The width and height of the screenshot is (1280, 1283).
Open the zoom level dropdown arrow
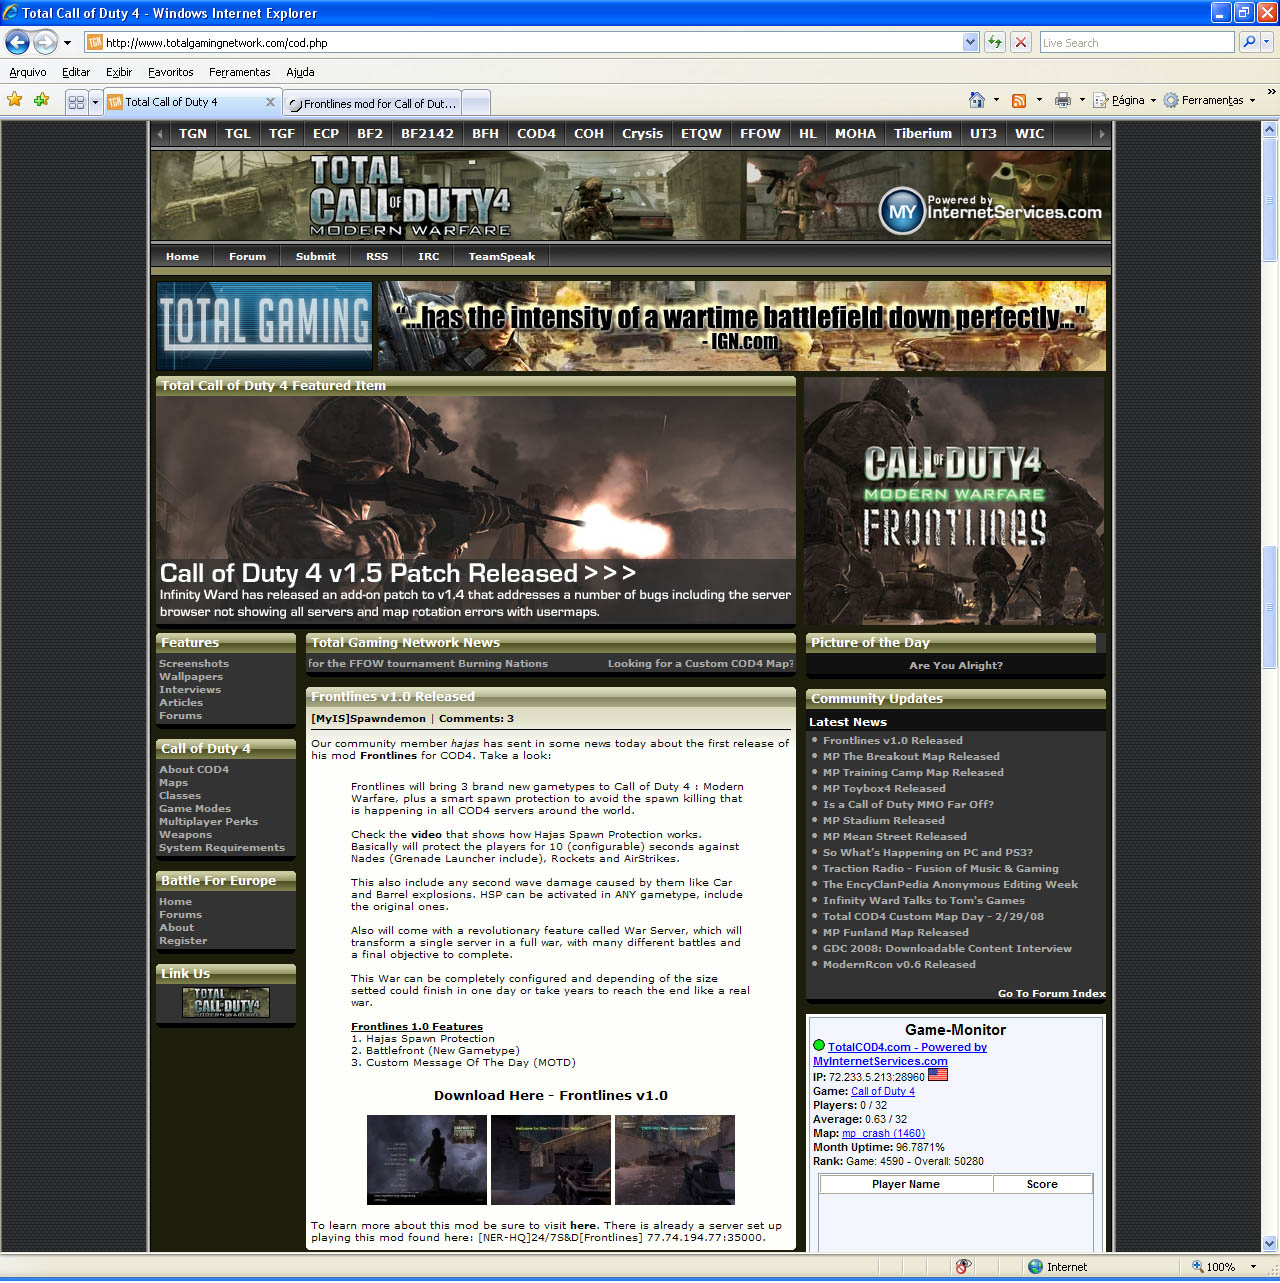point(1253,1267)
